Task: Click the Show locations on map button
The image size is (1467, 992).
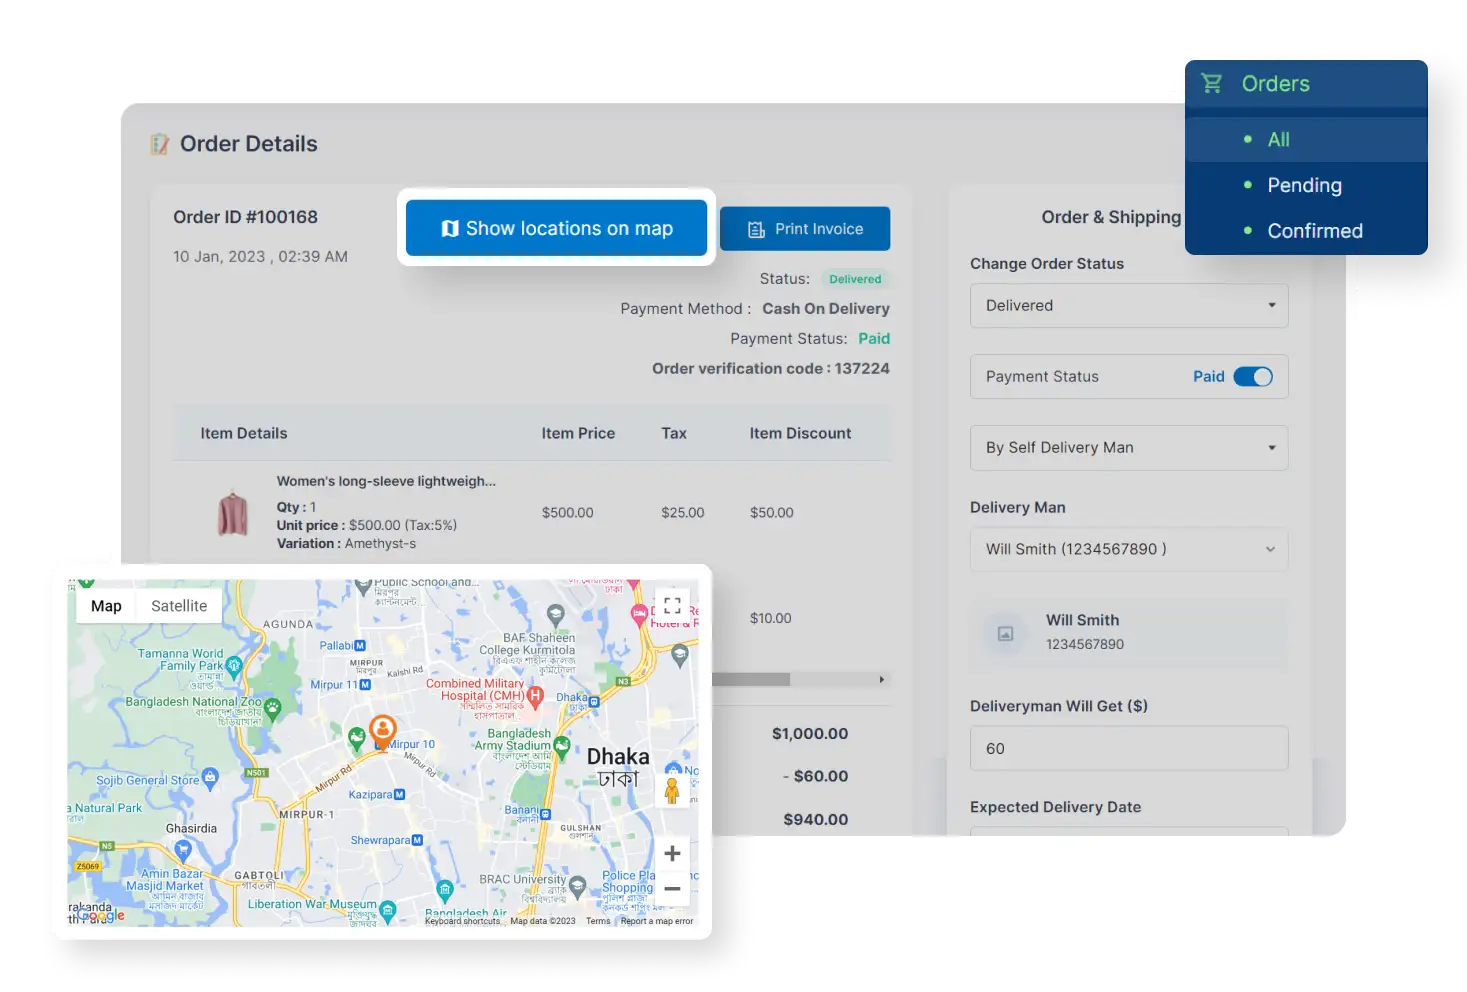Action: (556, 228)
